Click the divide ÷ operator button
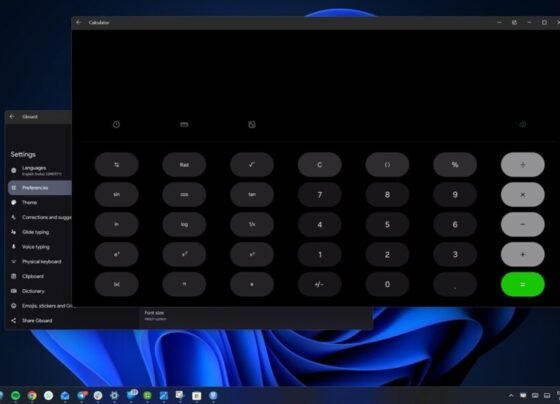 click(x=522, y=165)
